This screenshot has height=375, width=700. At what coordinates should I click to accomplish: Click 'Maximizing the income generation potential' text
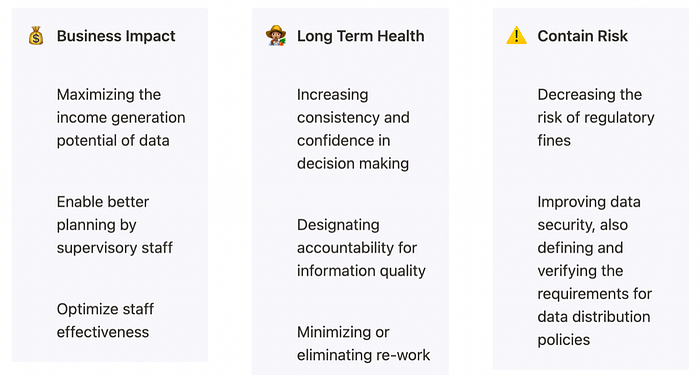click(121, 117)
